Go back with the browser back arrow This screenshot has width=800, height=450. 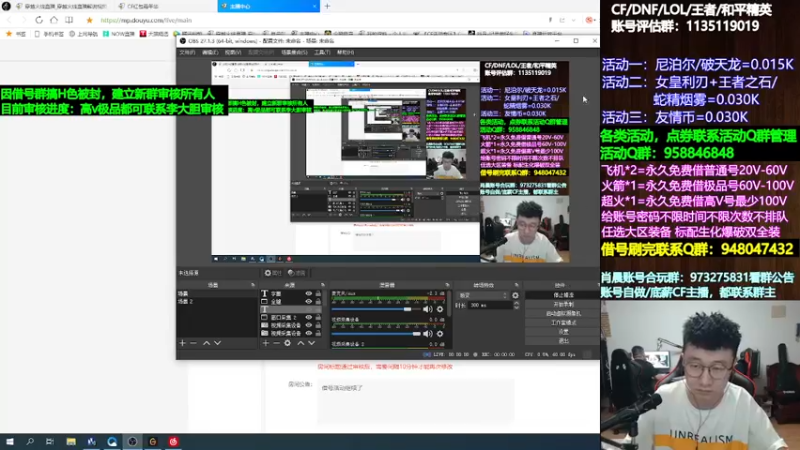coord(9,20)
